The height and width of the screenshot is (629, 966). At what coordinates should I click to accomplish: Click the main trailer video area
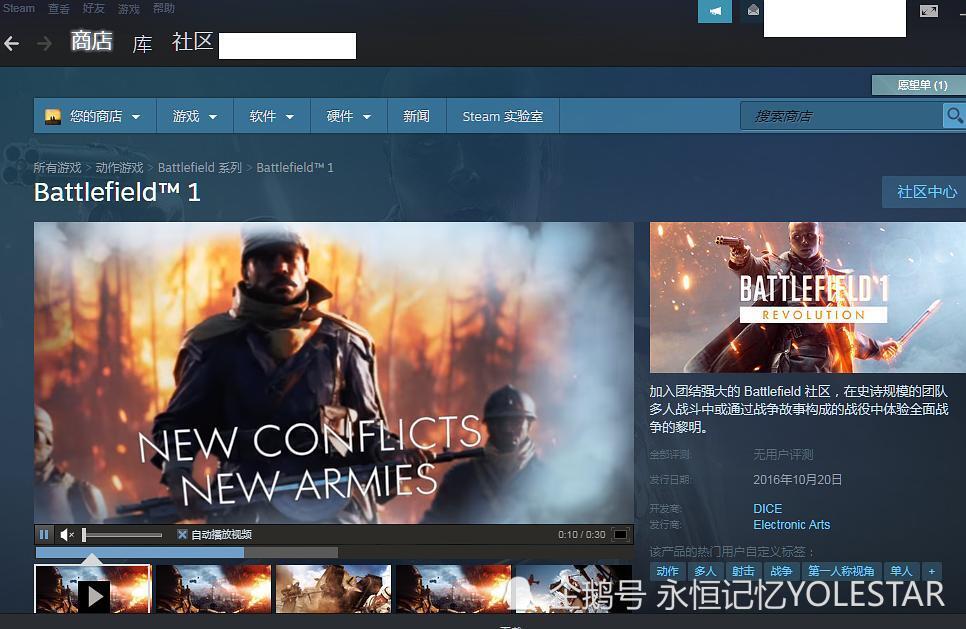(334, 373)
